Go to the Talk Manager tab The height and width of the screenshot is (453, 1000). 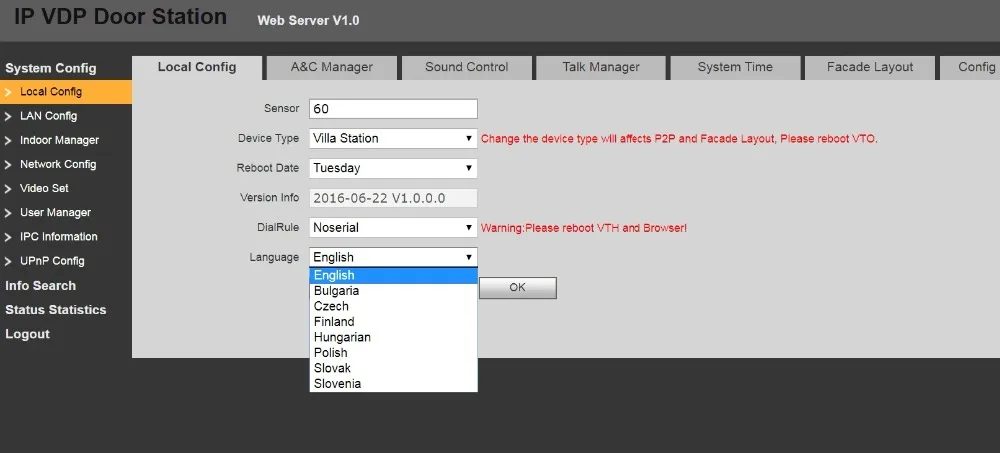point(601,67)
